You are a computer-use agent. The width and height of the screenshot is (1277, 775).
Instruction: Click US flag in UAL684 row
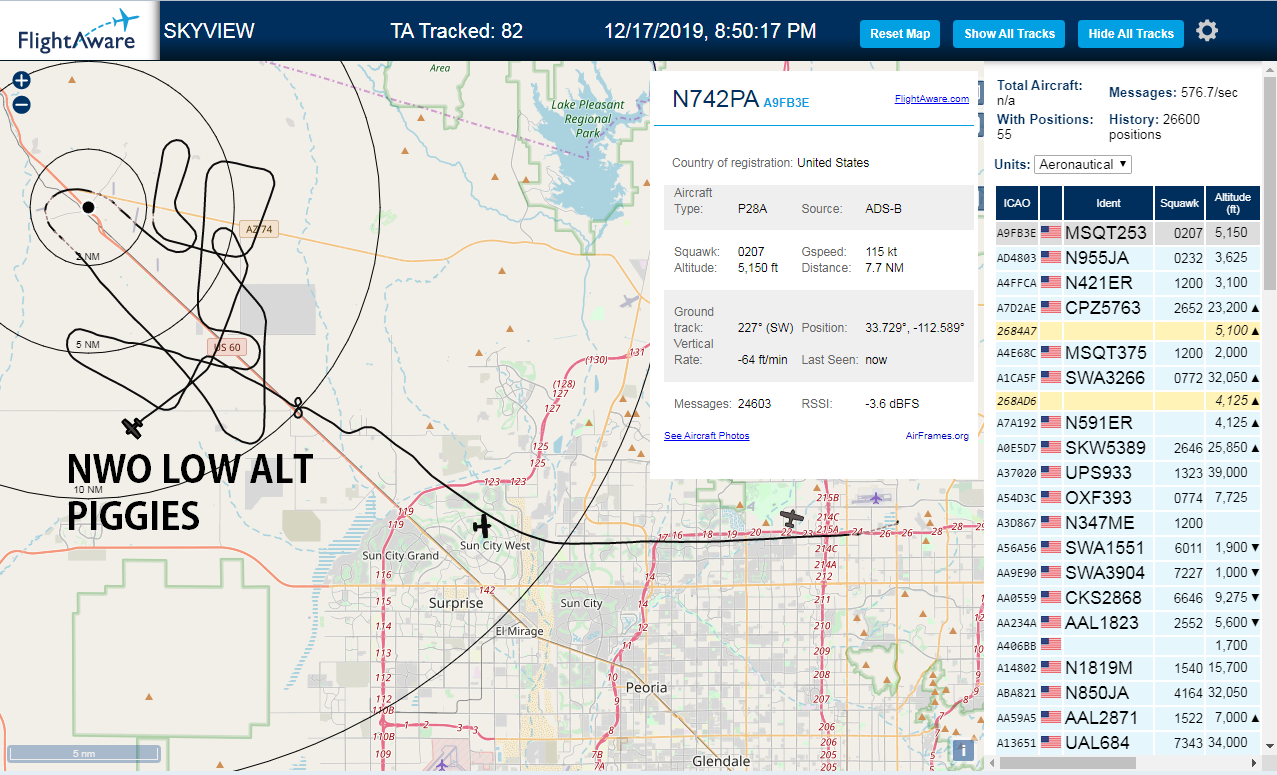point(1051,743)
